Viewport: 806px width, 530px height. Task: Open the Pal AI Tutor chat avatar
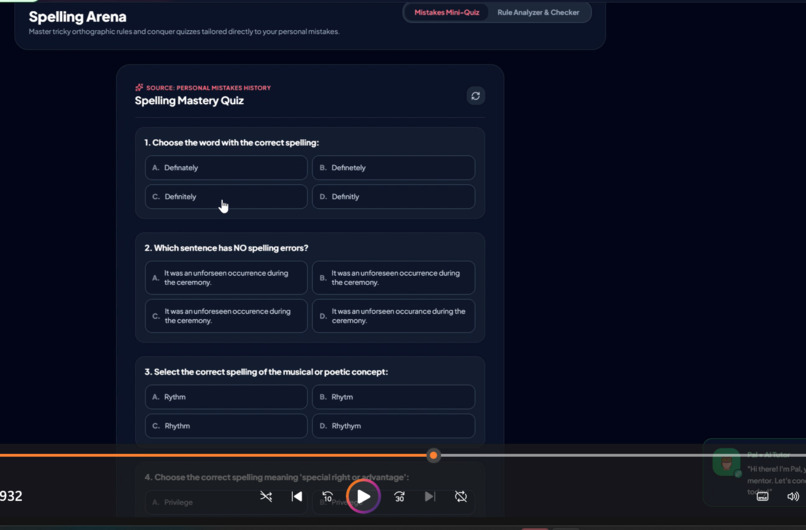726,463
